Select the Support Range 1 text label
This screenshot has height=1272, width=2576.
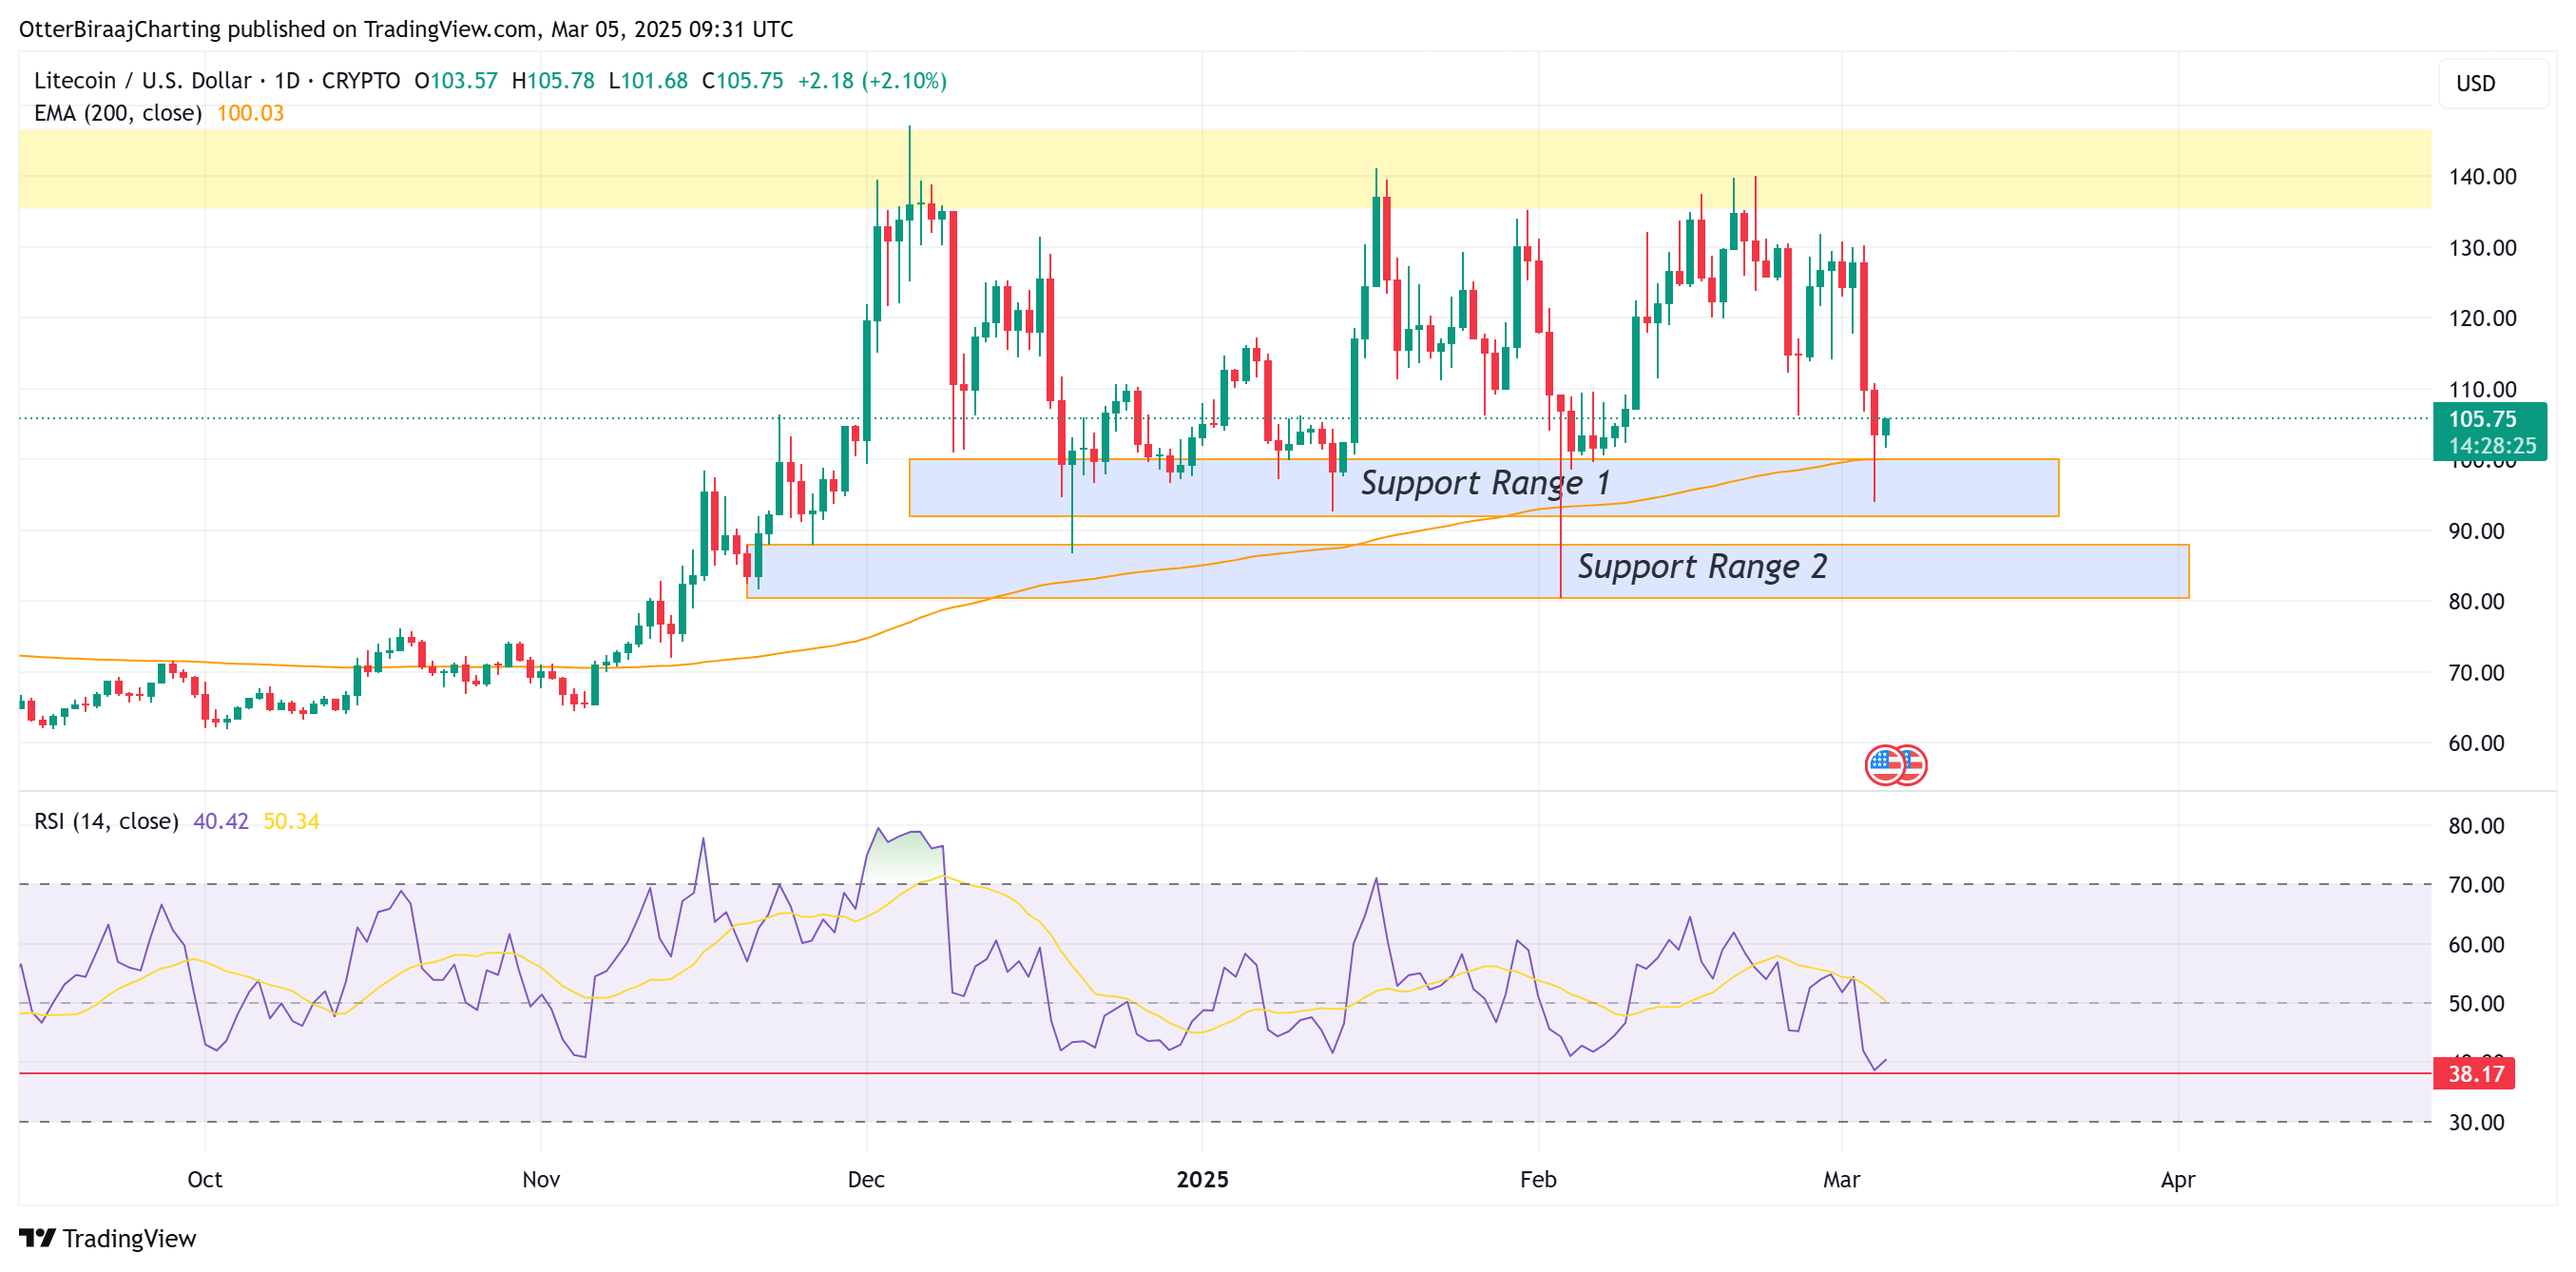[x=1484, y=483]
